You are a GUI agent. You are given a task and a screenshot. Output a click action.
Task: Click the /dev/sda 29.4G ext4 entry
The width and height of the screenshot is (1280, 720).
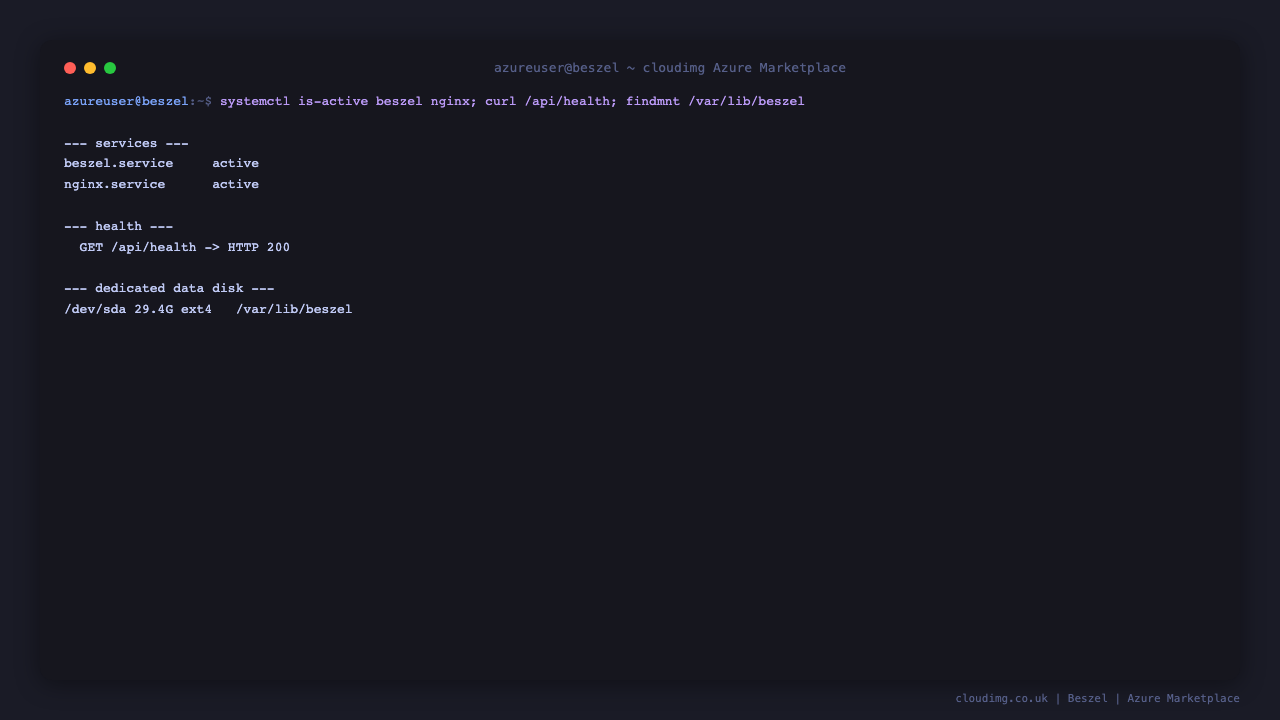tap(138, 309)
